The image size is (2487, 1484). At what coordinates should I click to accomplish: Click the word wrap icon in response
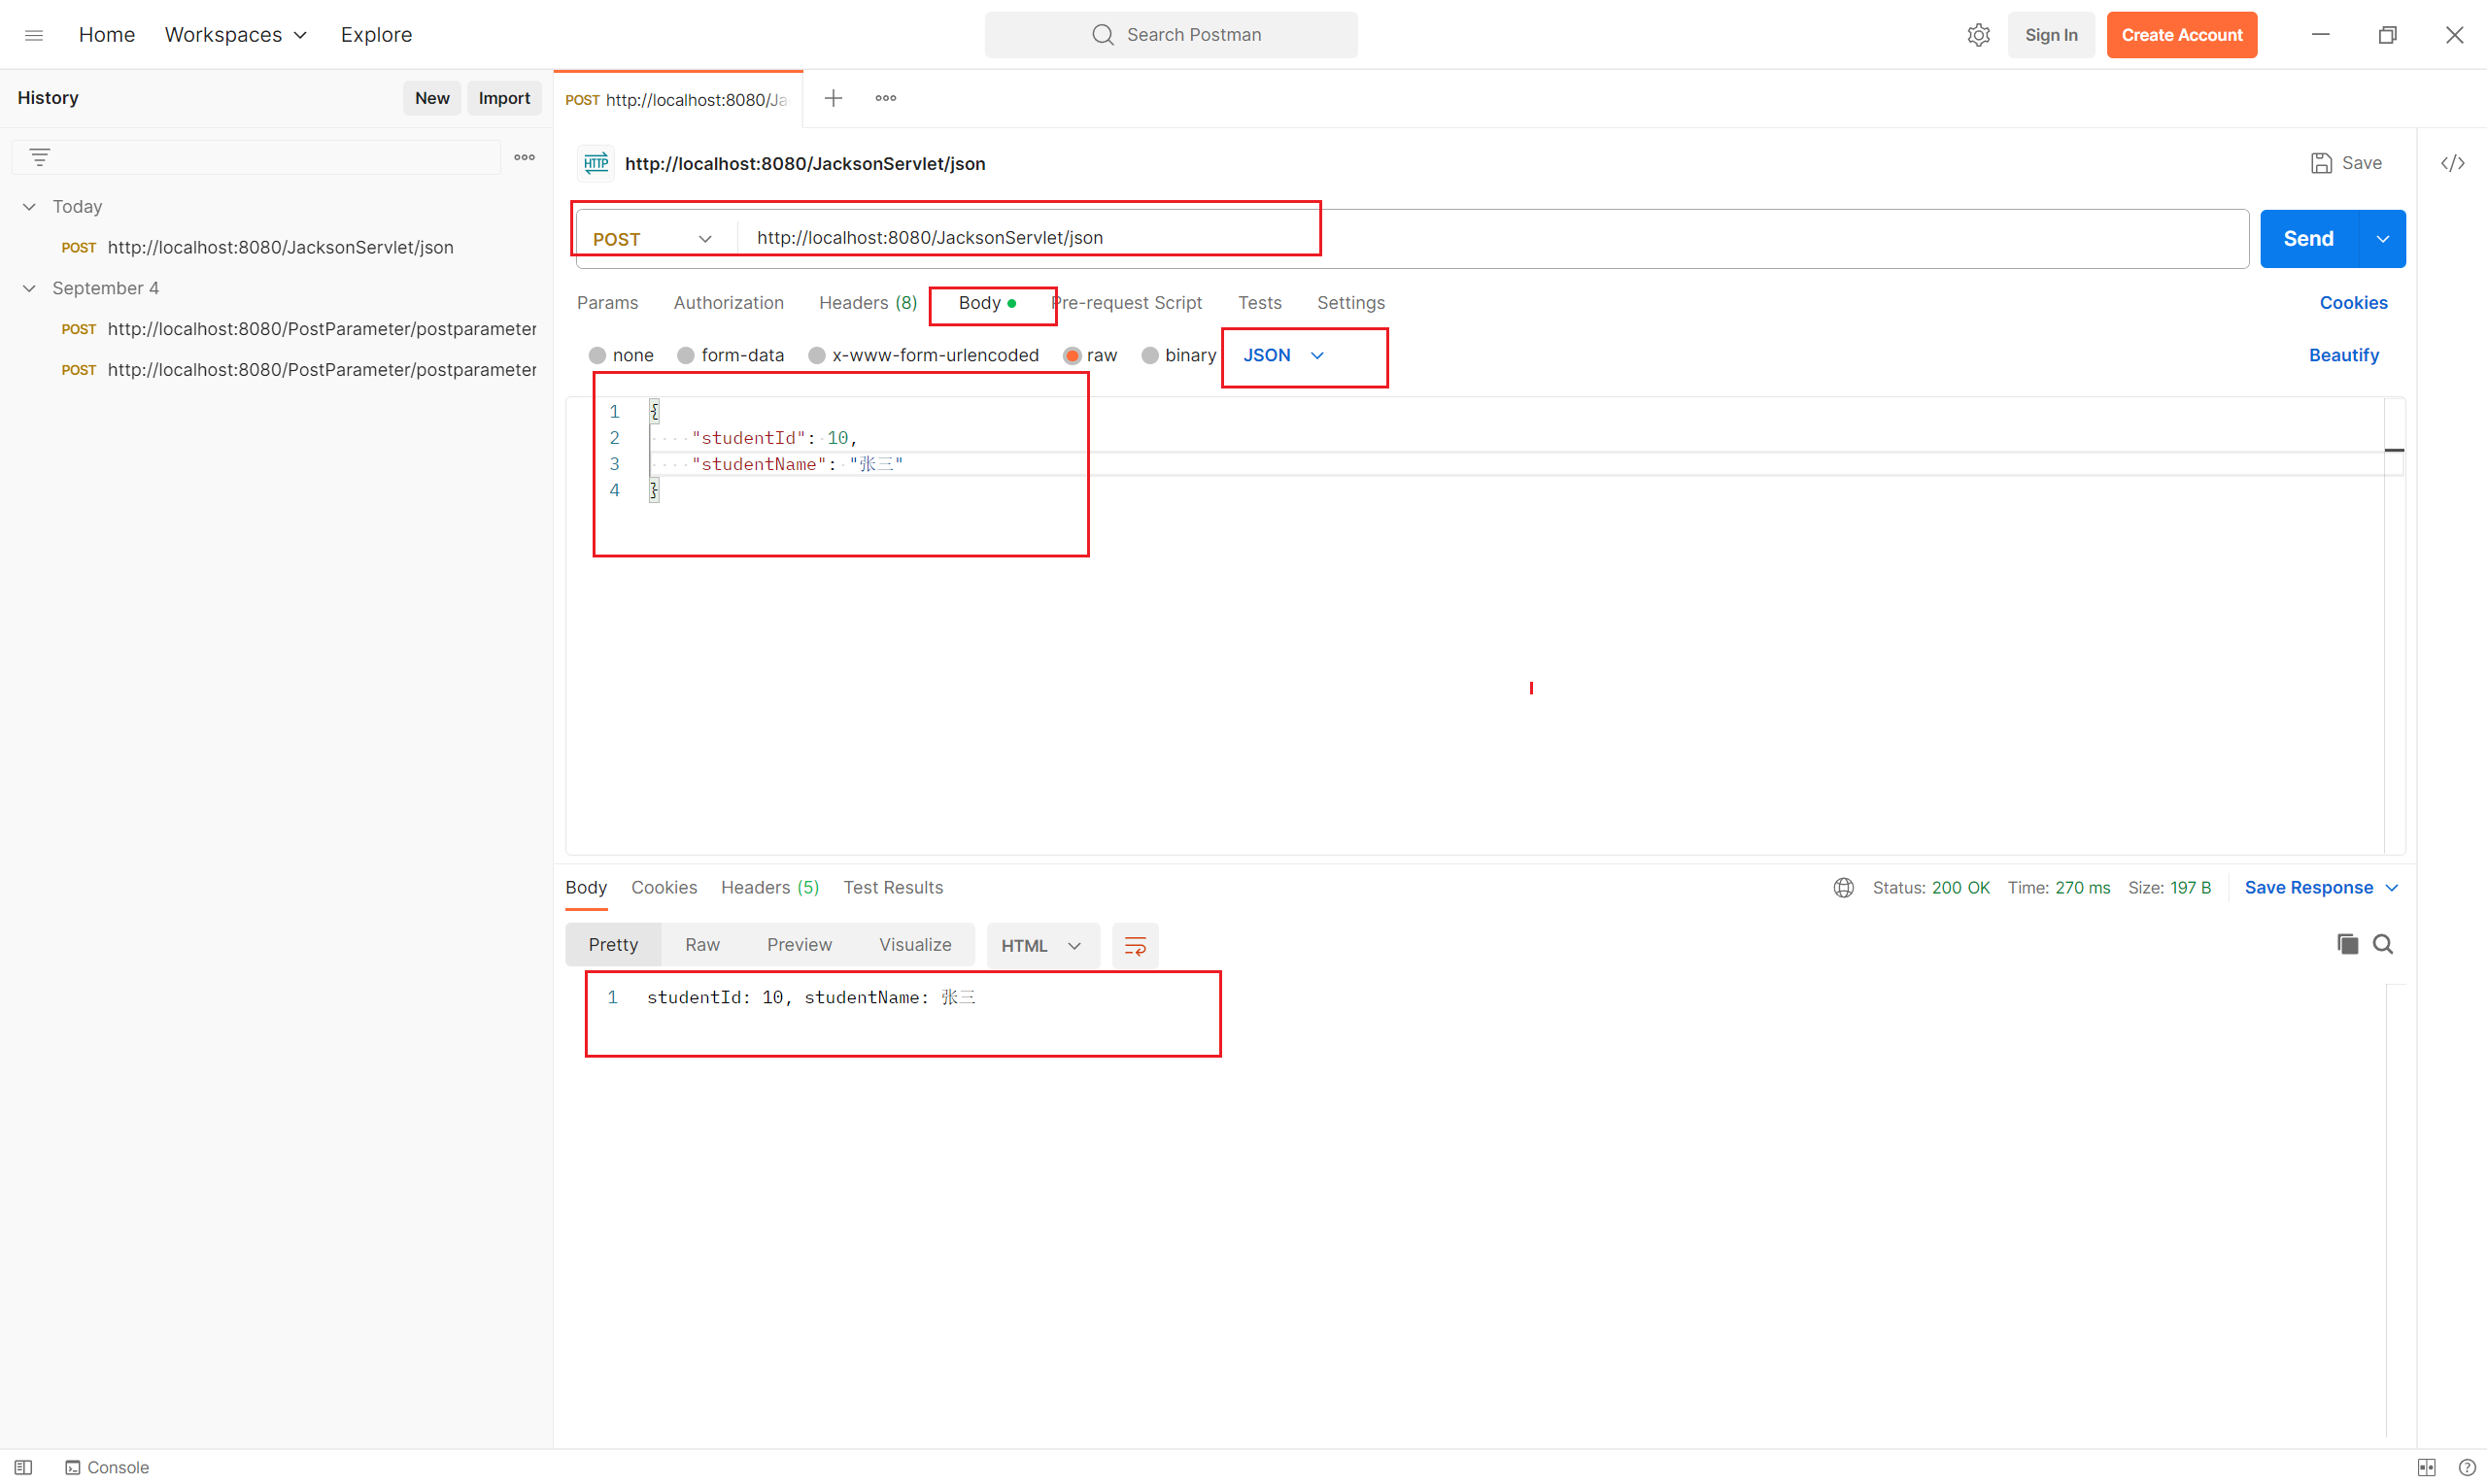[x=1134, y=945]
